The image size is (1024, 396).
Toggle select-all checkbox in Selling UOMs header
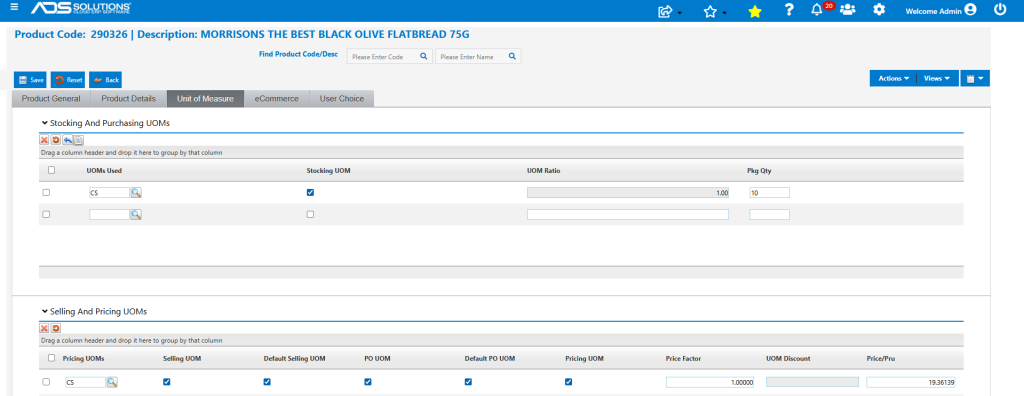pos(52,358)
